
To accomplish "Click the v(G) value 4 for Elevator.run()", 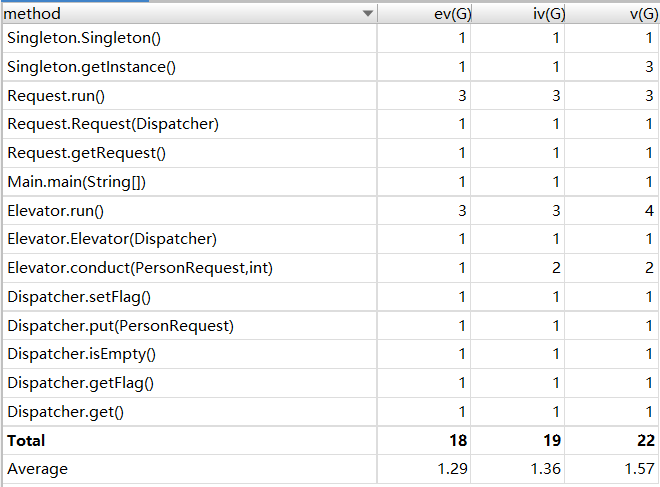I will click(x=649, y=210).
